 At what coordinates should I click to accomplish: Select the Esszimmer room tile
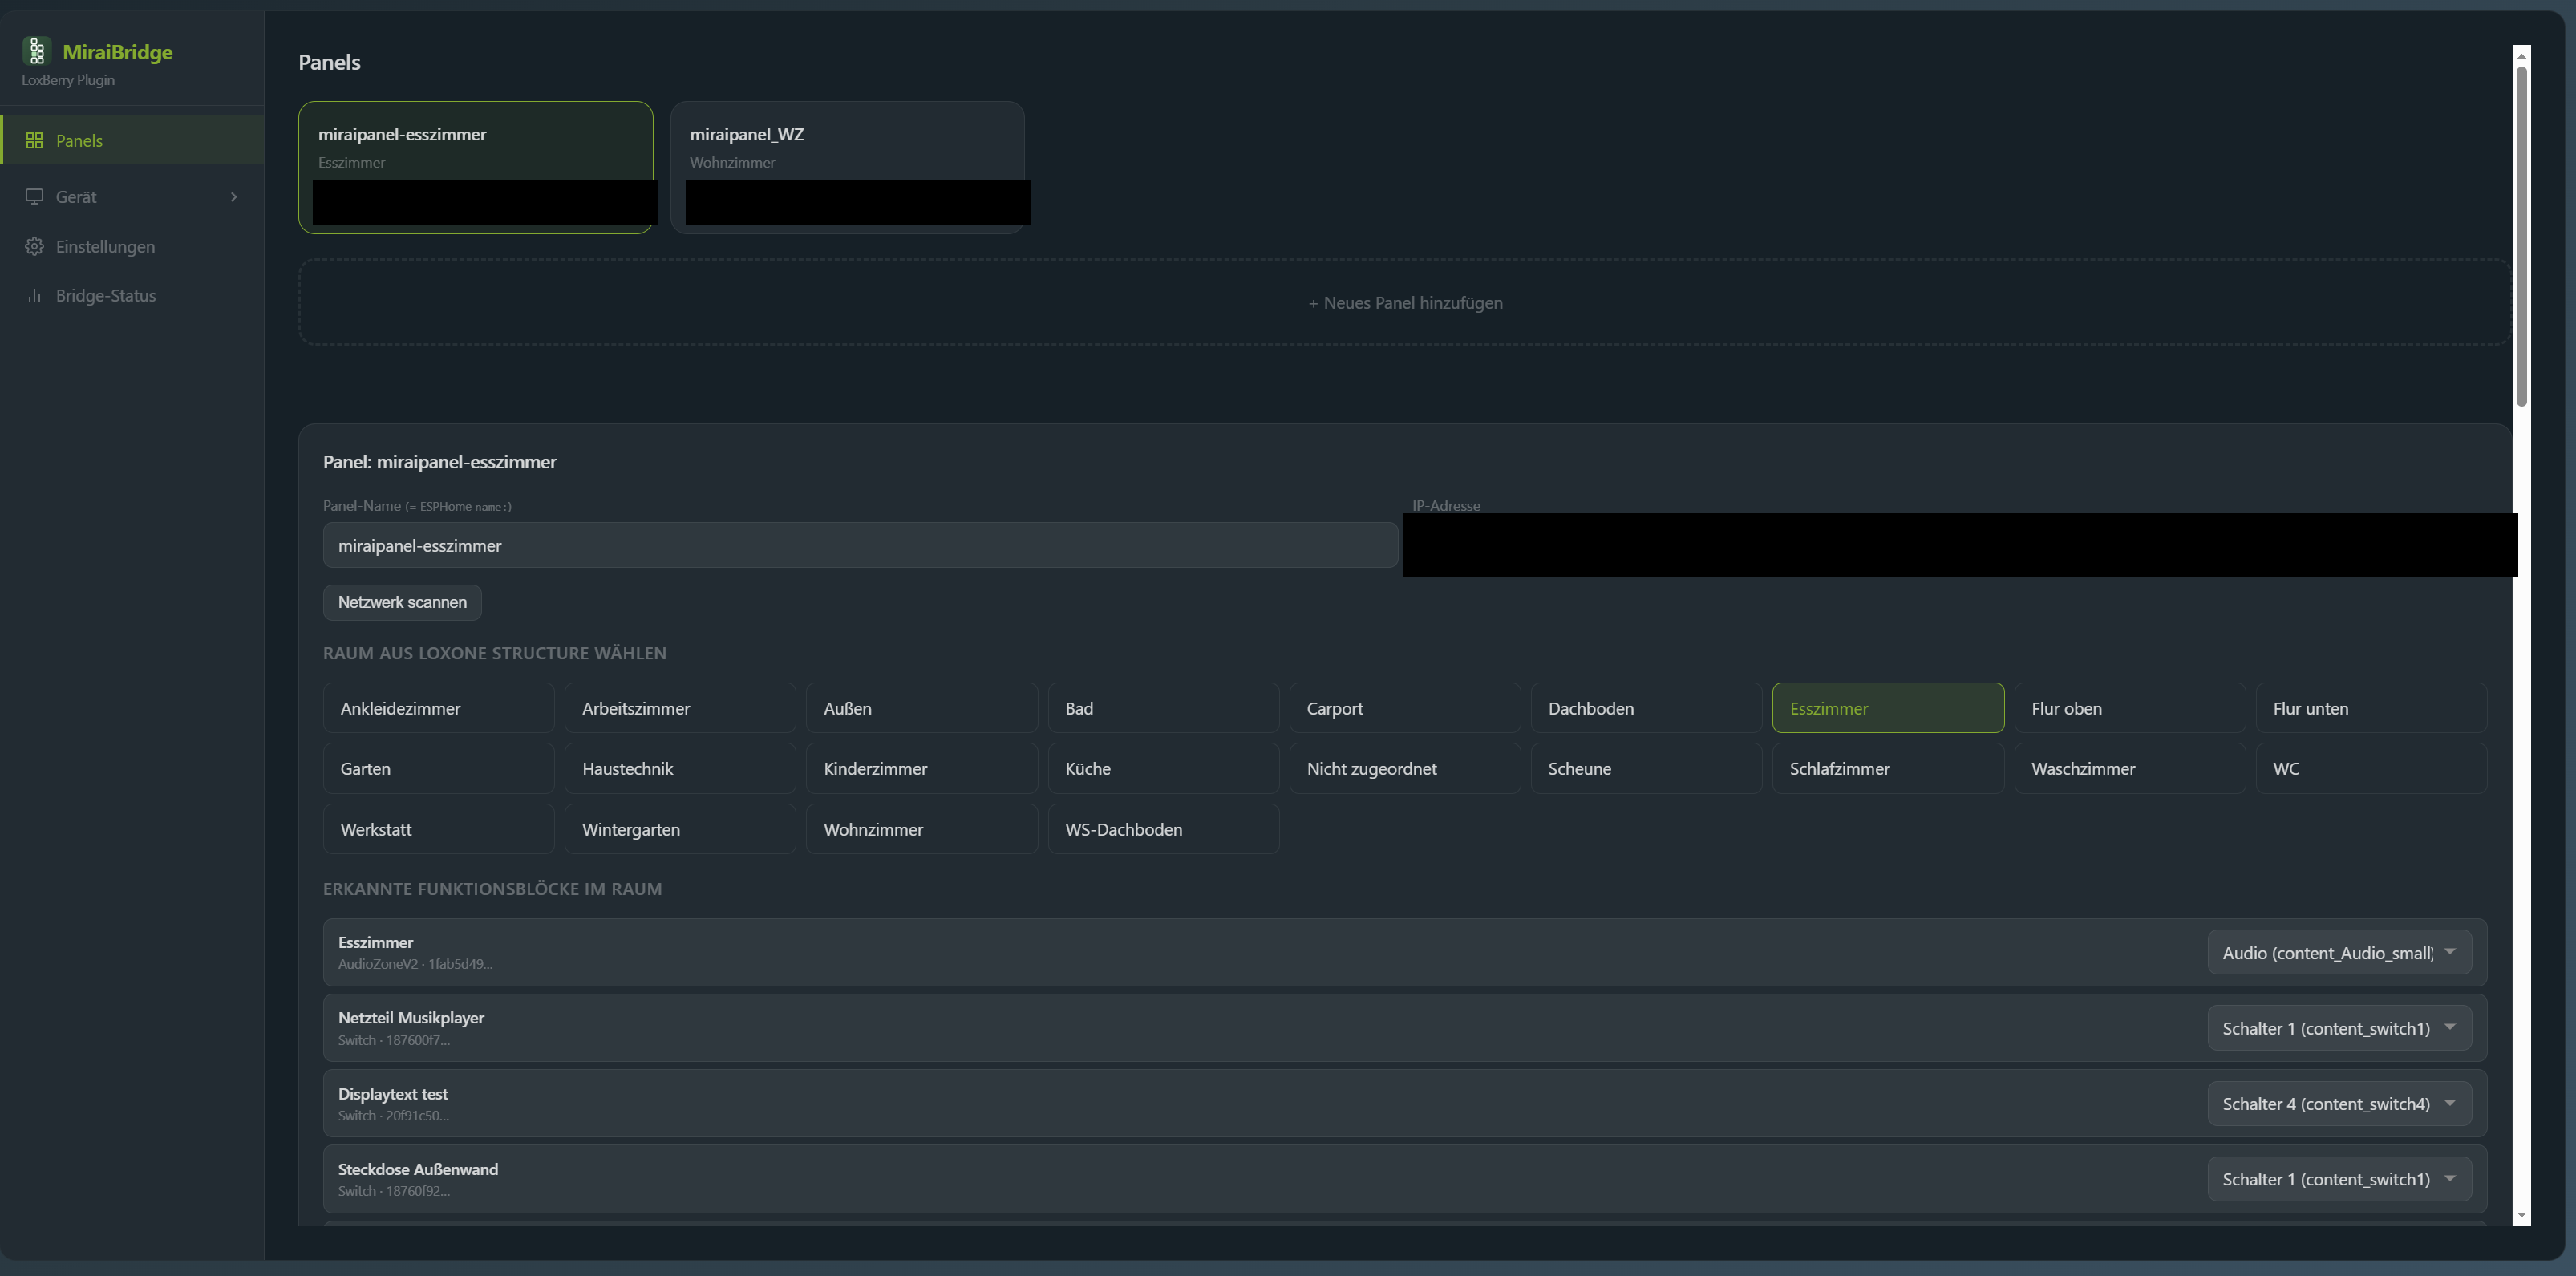pos(1888,709)
